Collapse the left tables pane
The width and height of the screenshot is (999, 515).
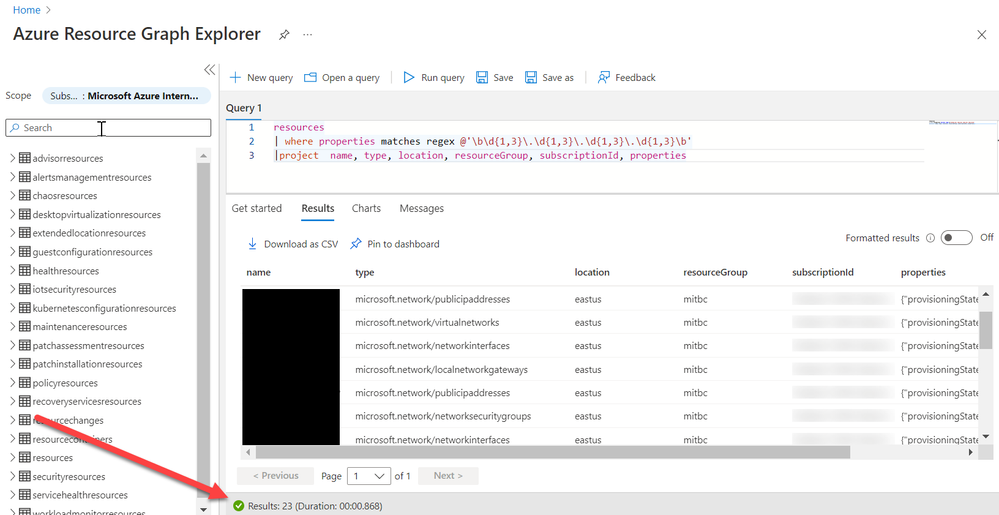pyautogui.click(x=209, y=69)
